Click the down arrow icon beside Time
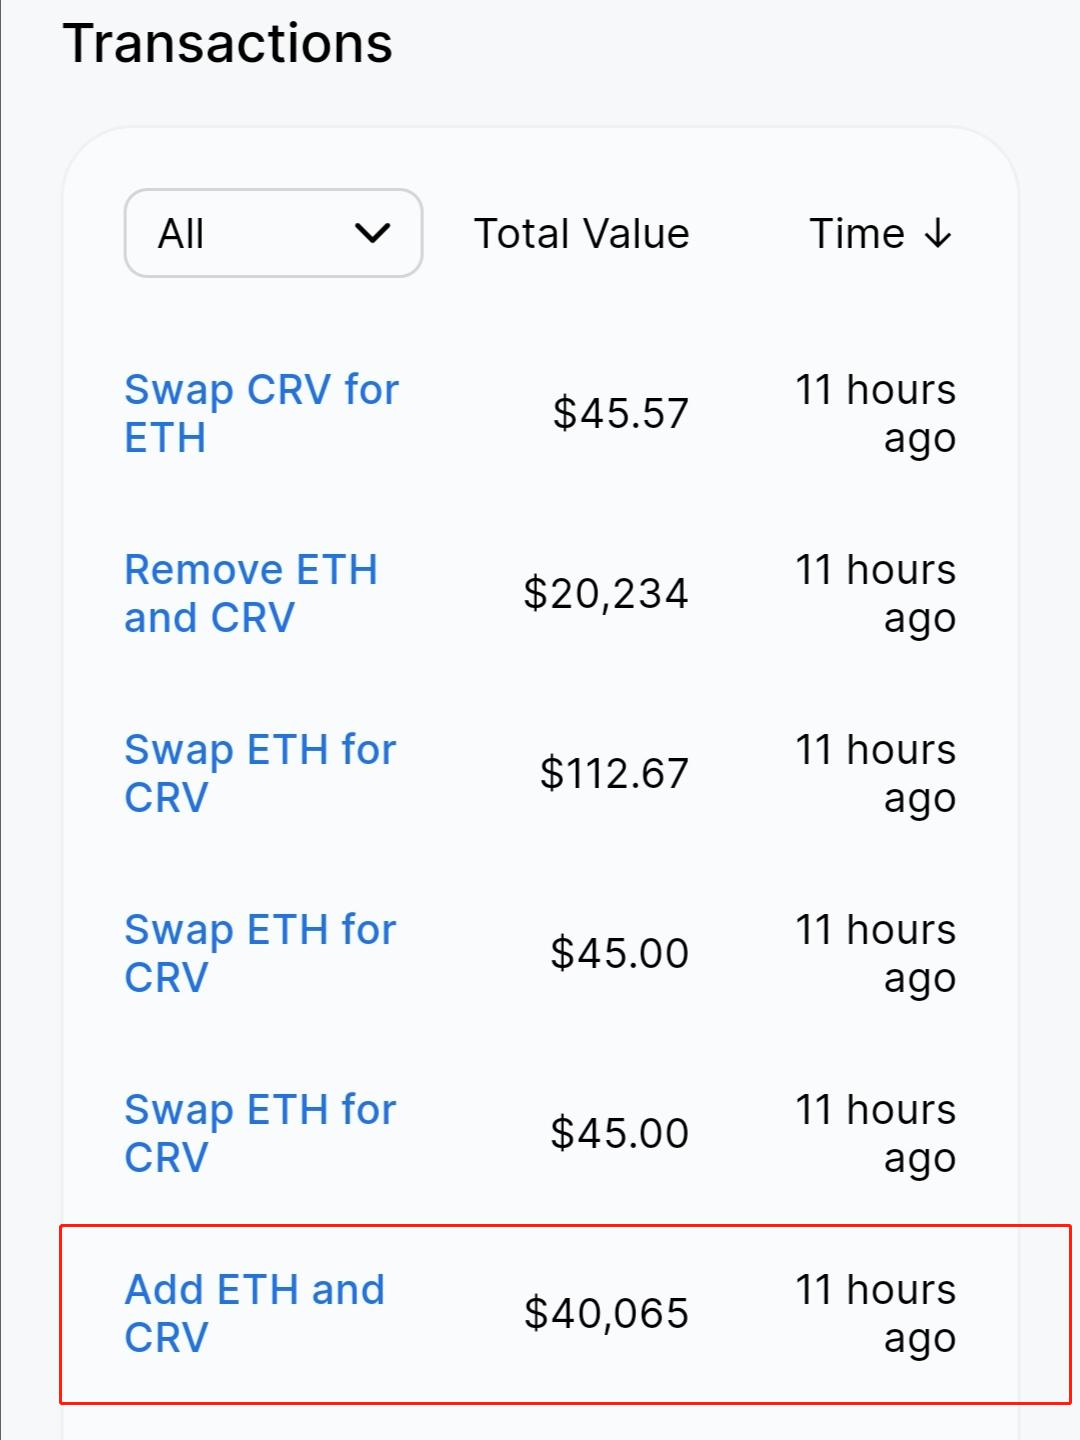This screenshot has height=1440, width=1080. click(x=938, y=234)
